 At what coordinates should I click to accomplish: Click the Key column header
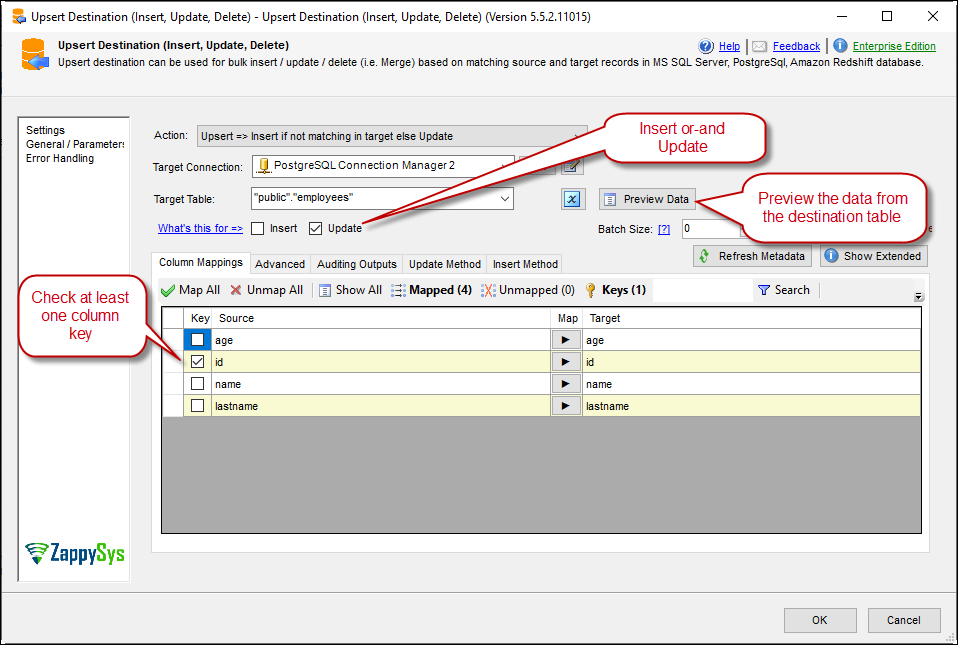tap(198, 318)
